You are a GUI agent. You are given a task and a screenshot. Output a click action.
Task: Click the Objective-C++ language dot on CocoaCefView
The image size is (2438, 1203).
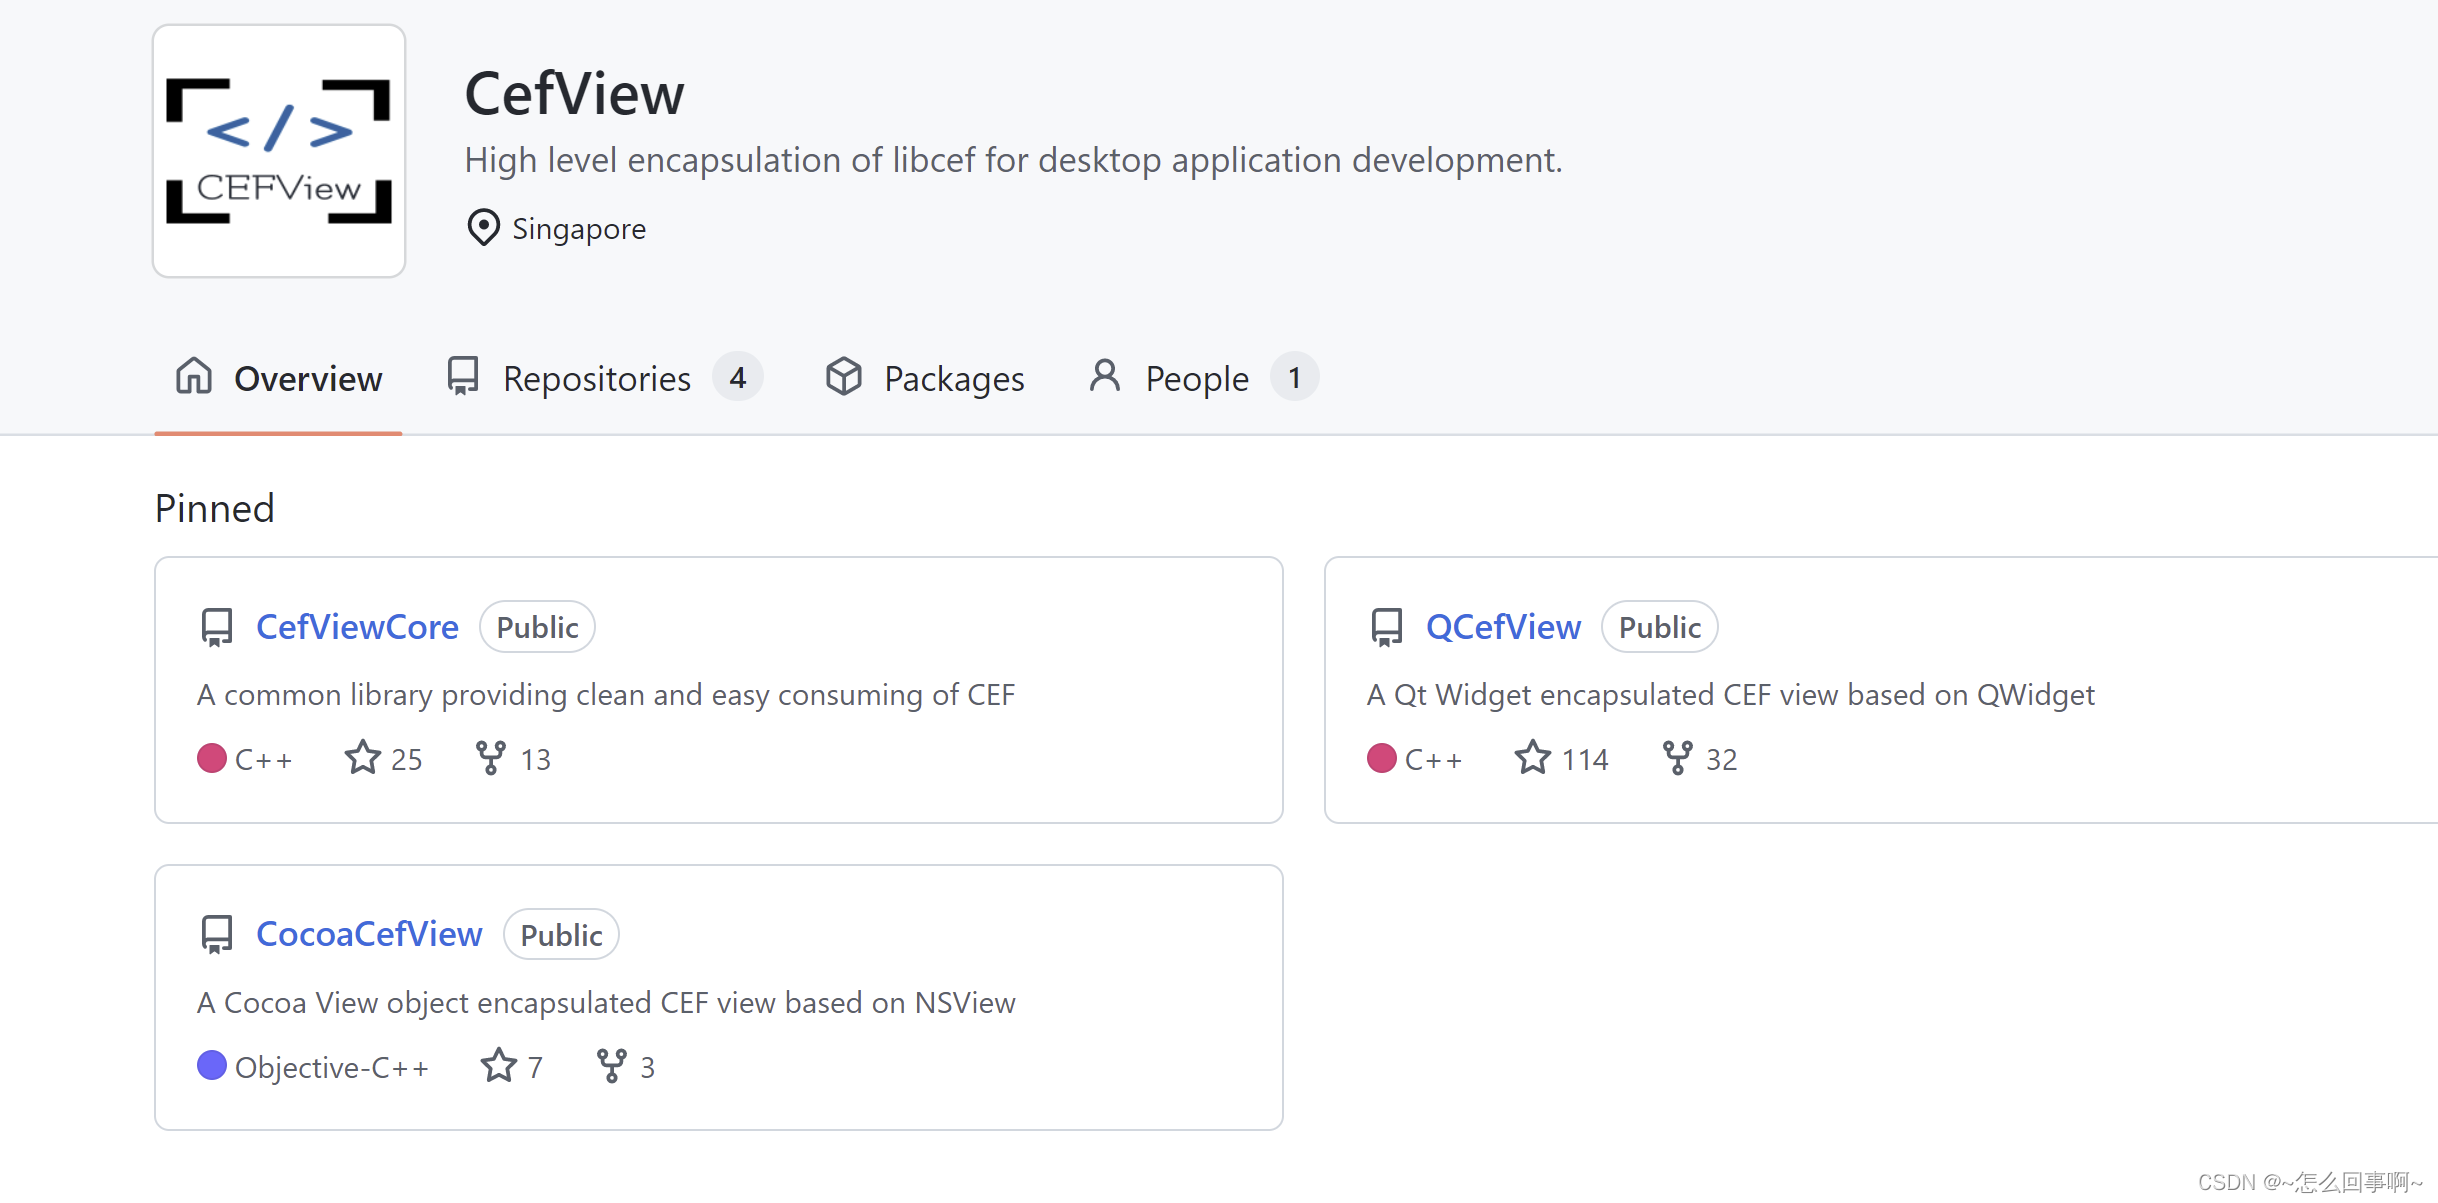pyautogui.click(x=212, y=1066)
